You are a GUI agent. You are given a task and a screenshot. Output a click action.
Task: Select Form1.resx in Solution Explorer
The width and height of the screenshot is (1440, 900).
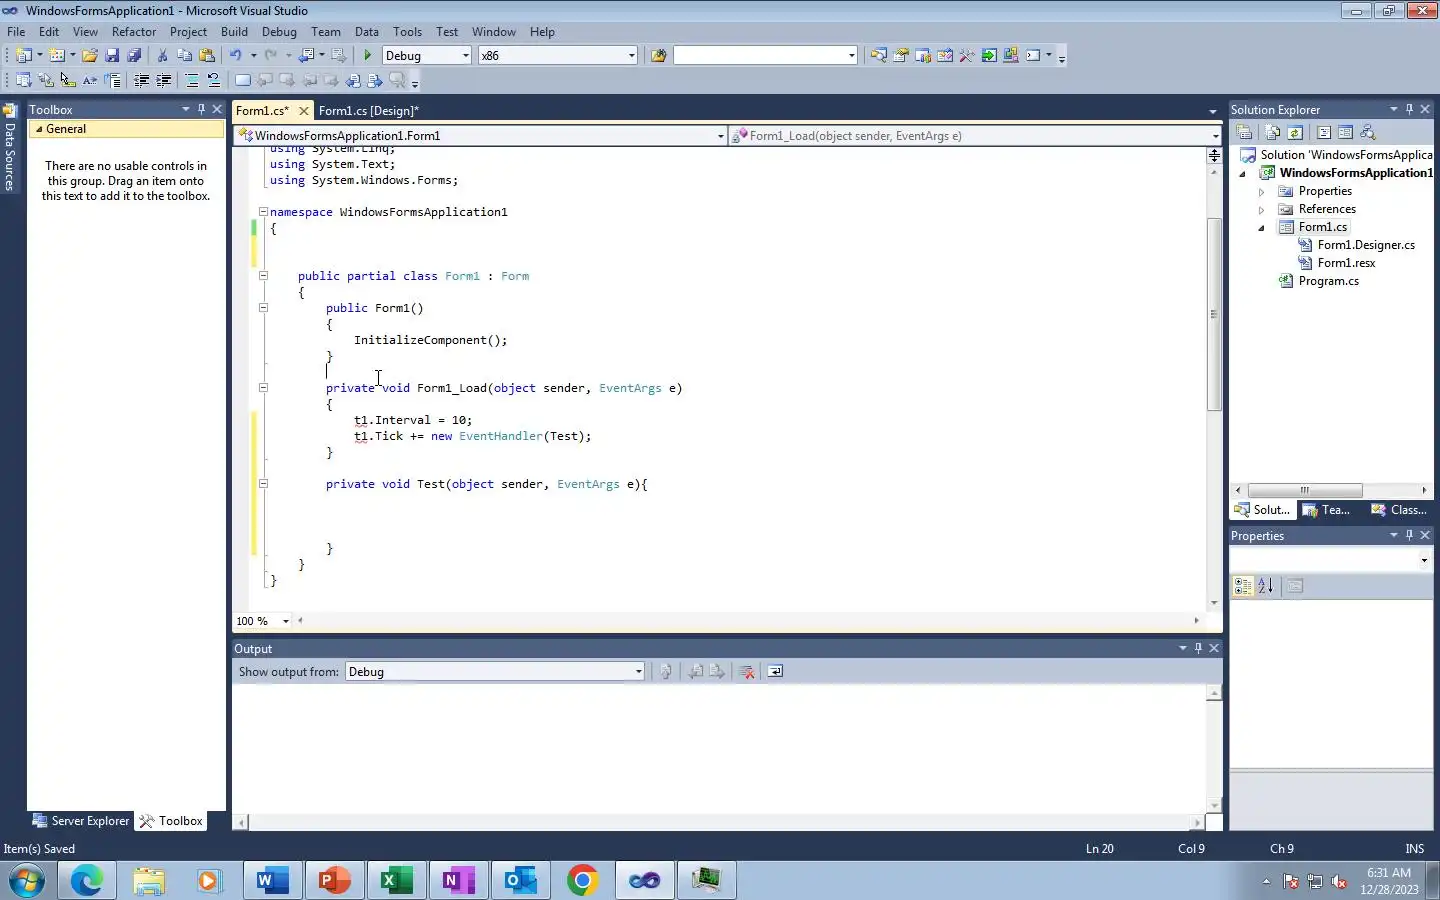[1346, 264]
